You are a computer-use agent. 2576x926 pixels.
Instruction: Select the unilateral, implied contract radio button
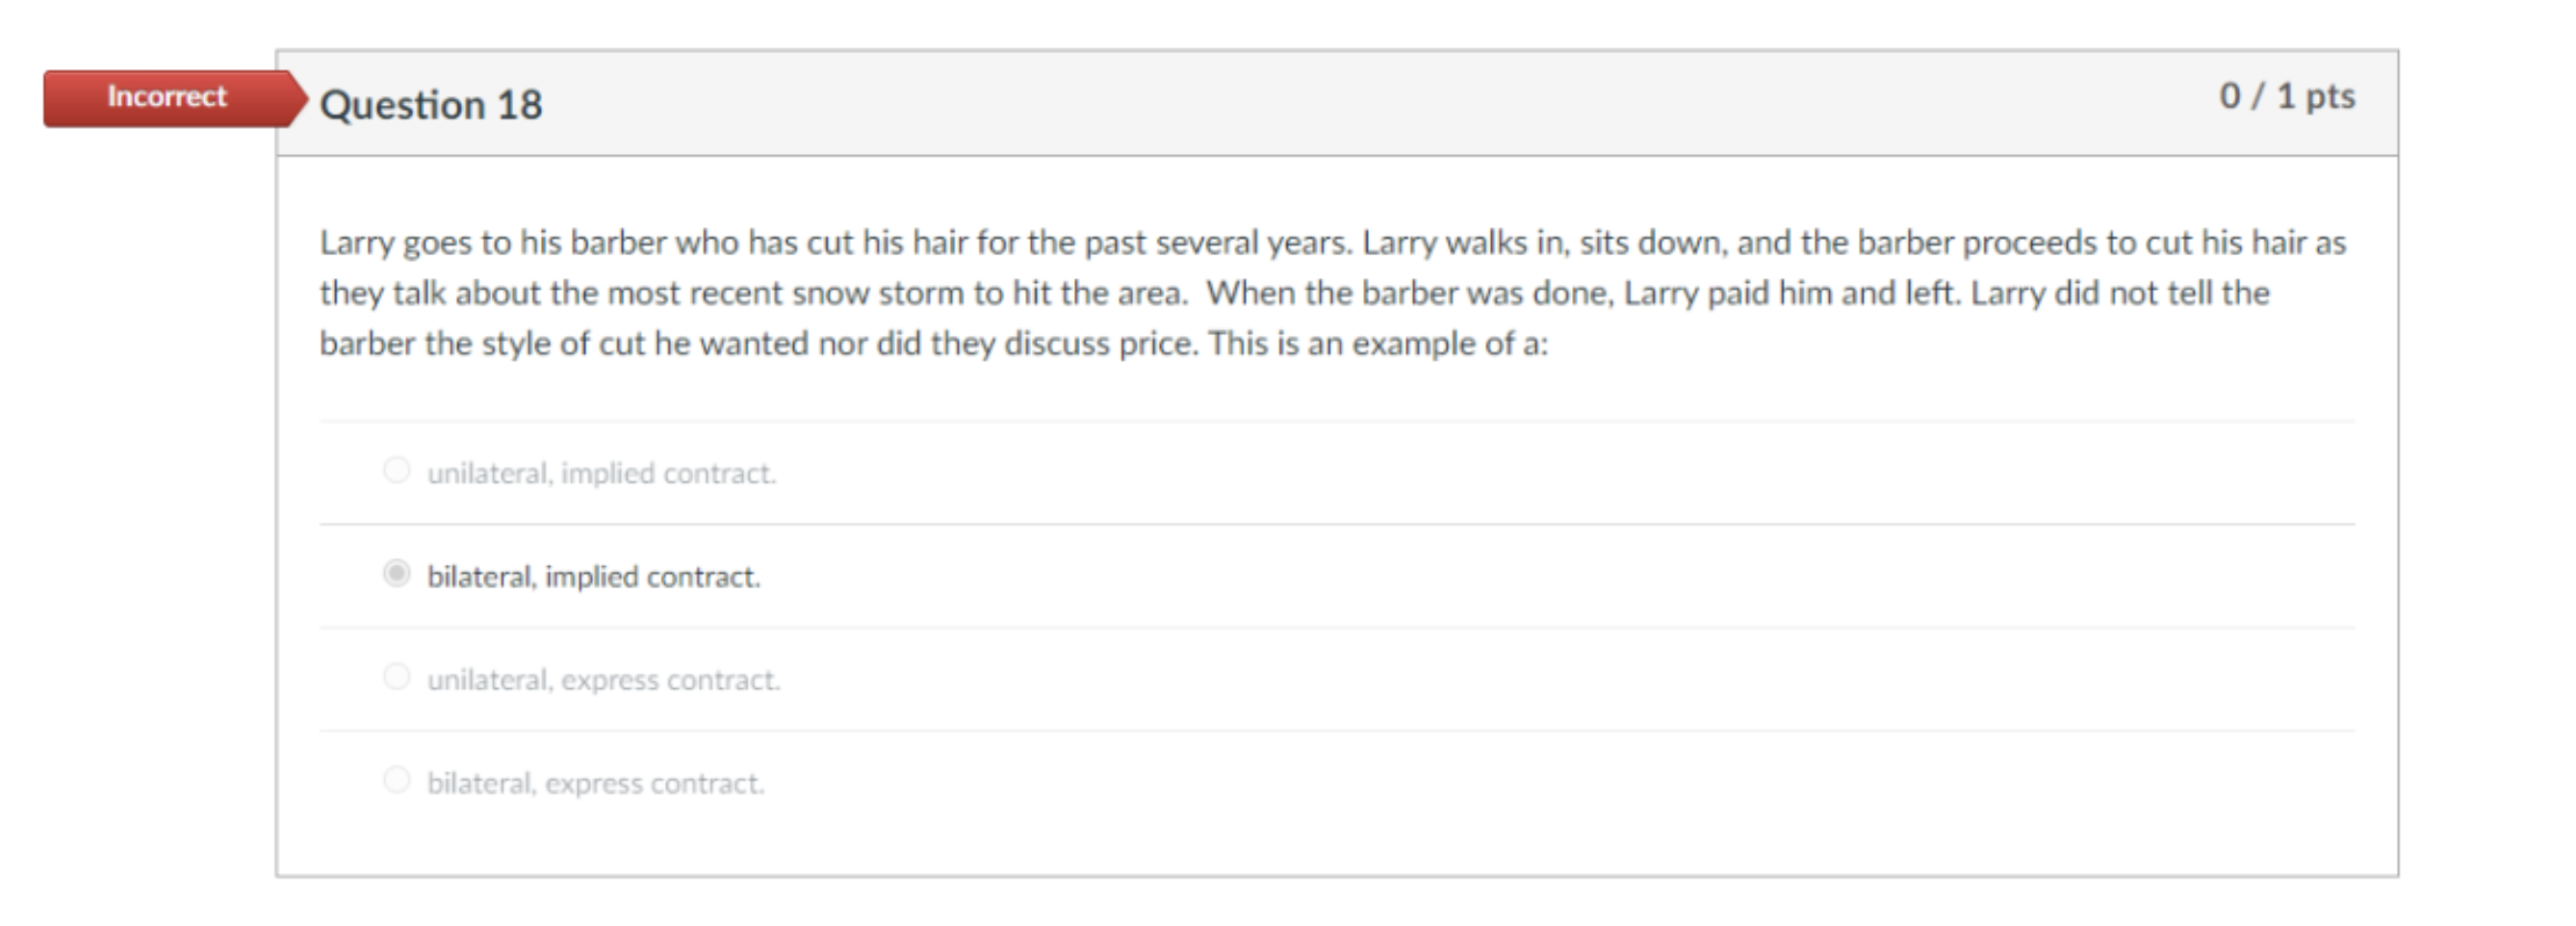click(398, 474)
